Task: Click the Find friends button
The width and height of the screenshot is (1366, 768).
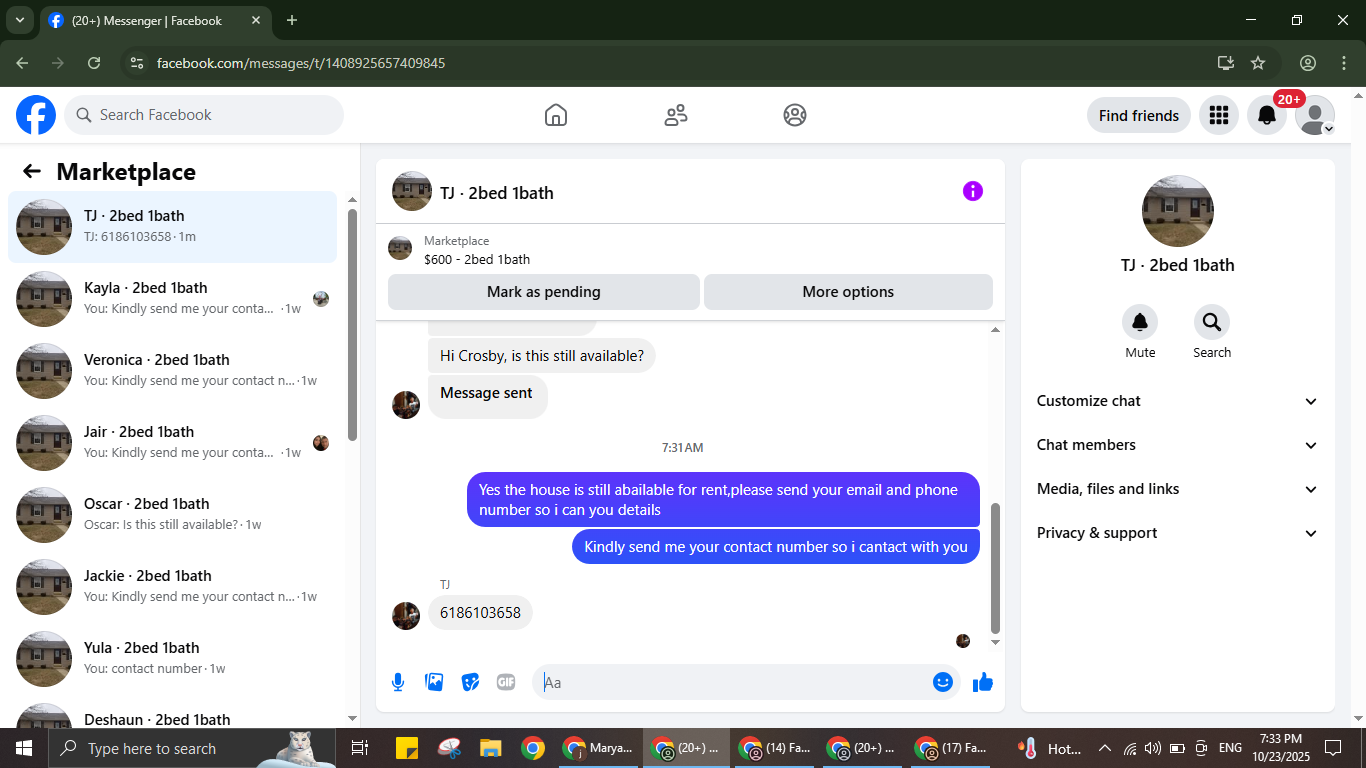Action: coord(1139,115)
